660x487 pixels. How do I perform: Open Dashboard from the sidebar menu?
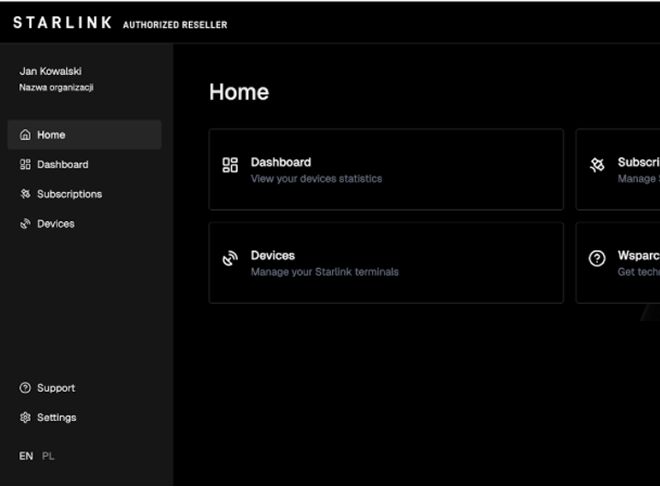pyautogui.click(x=85, y=164)
